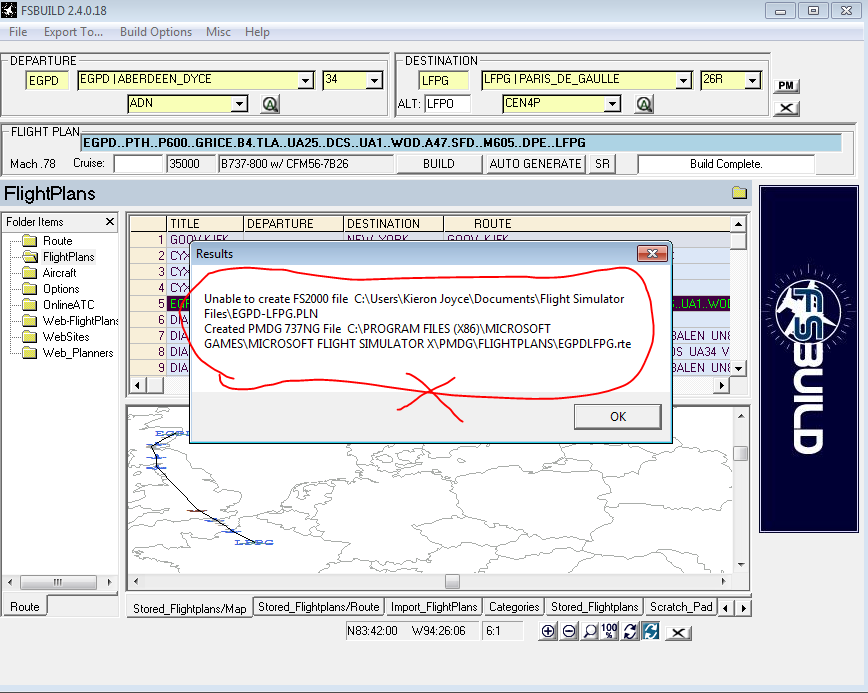868x693 pixels.
Task: Open the departure runway 34 dropdown
Action: (x=374, y=81)
